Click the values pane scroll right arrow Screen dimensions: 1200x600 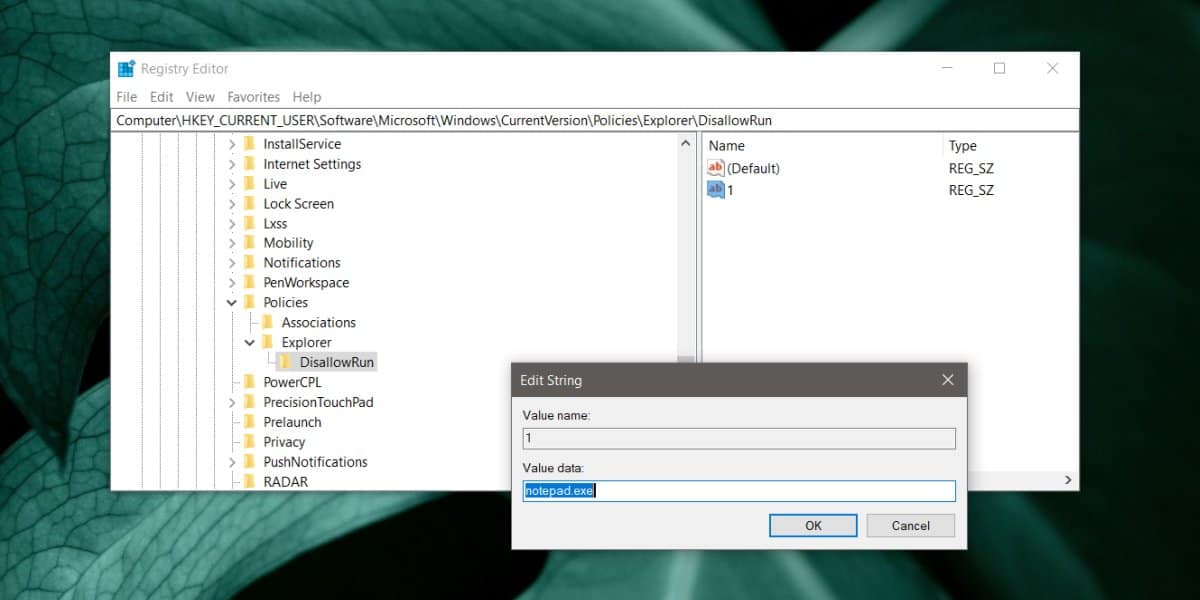1069,481
